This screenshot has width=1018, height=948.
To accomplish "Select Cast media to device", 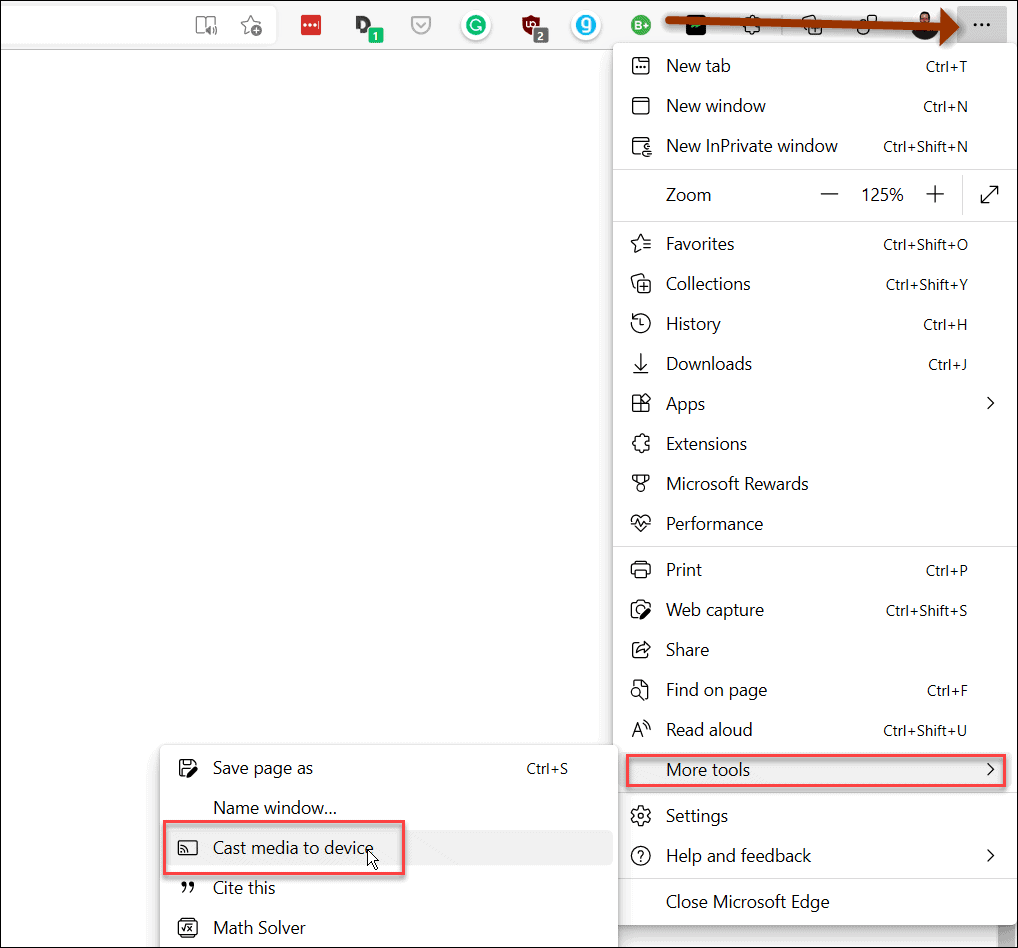I will pyautogui.click(x=293, y=848).
